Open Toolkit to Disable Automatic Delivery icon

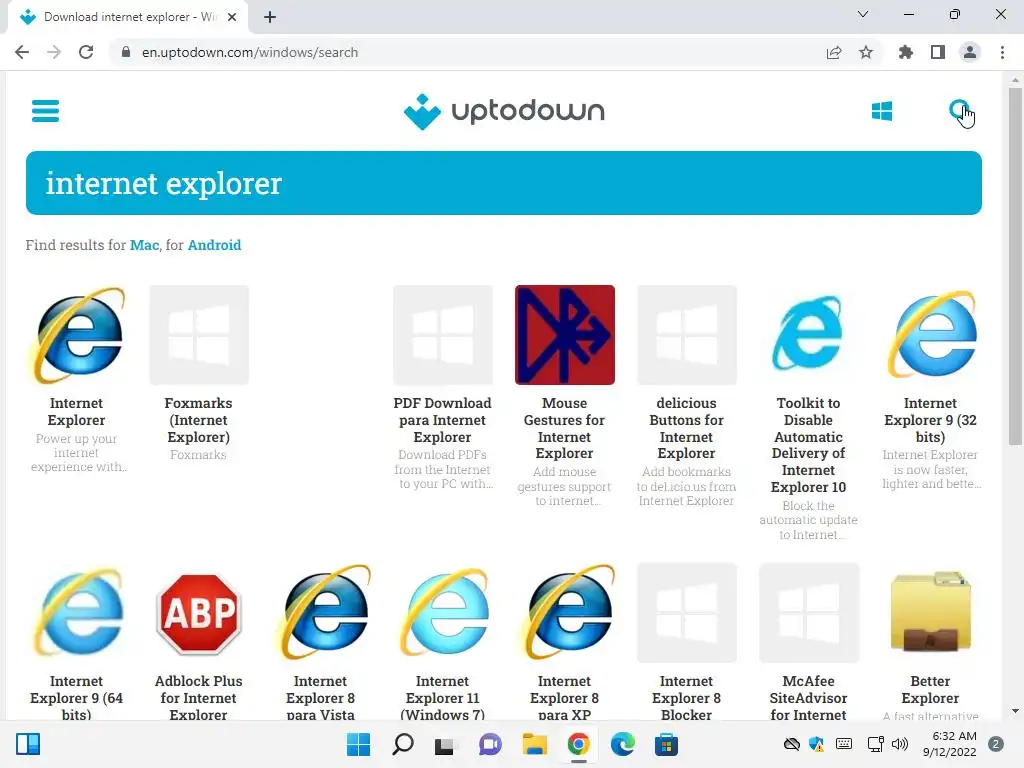[x=808, y=335]
